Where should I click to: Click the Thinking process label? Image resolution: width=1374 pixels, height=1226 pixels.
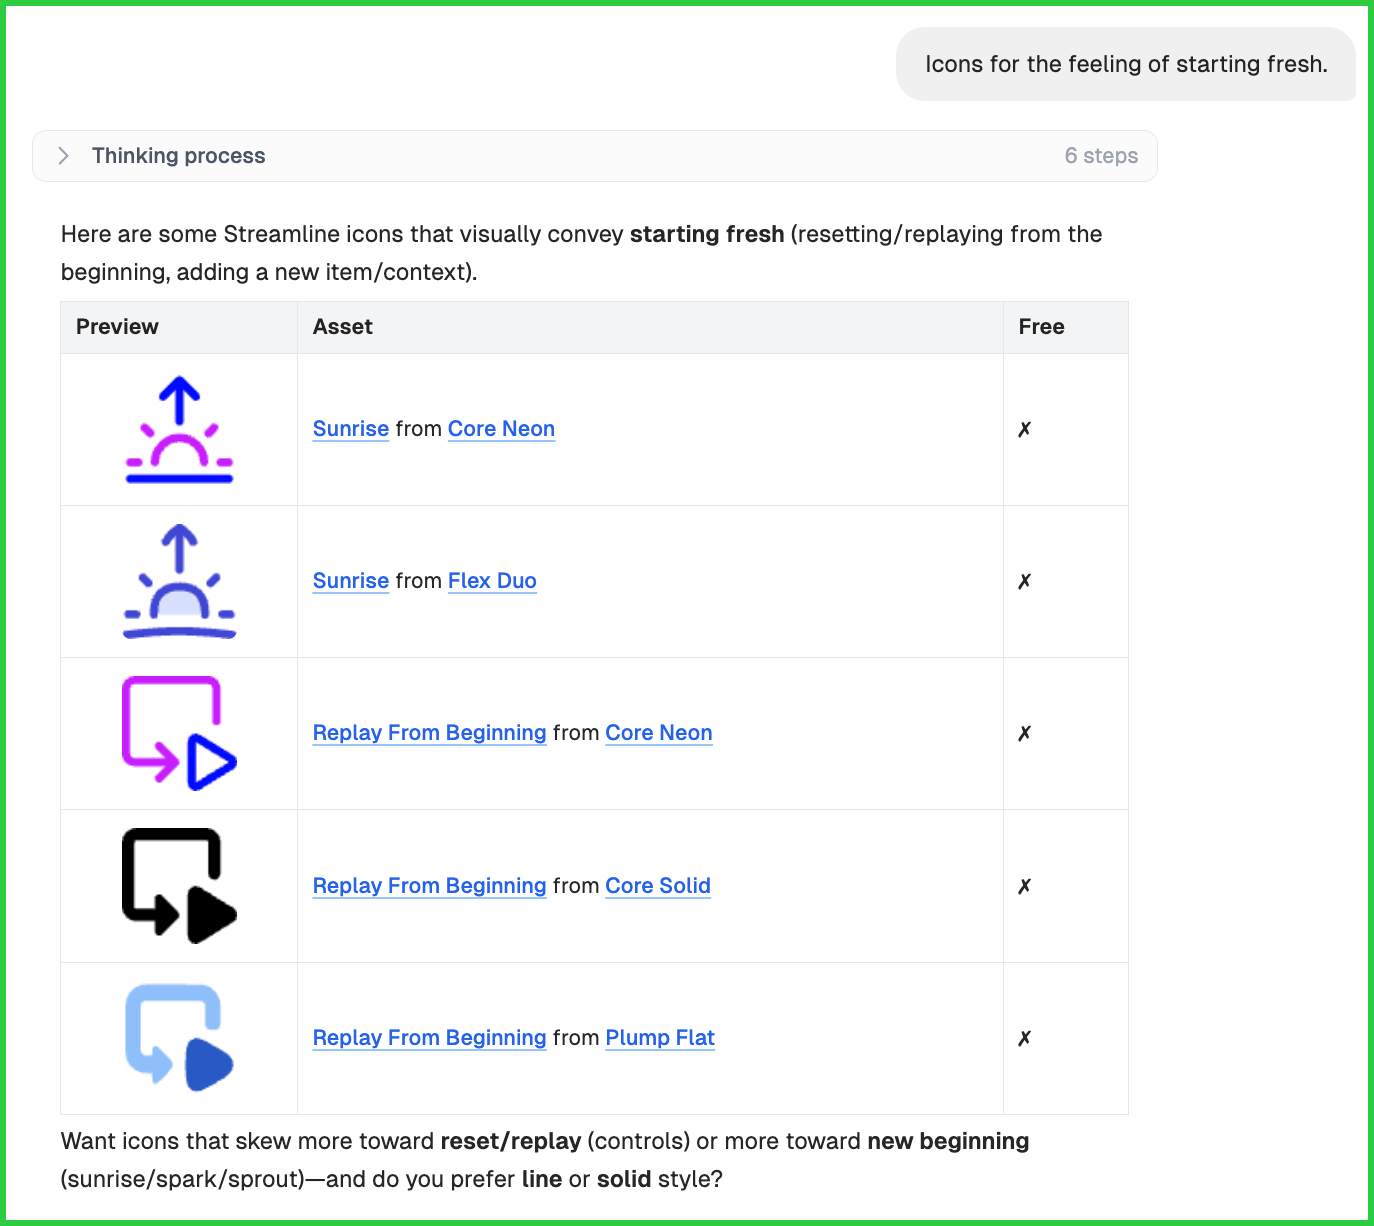coord(179,156)
